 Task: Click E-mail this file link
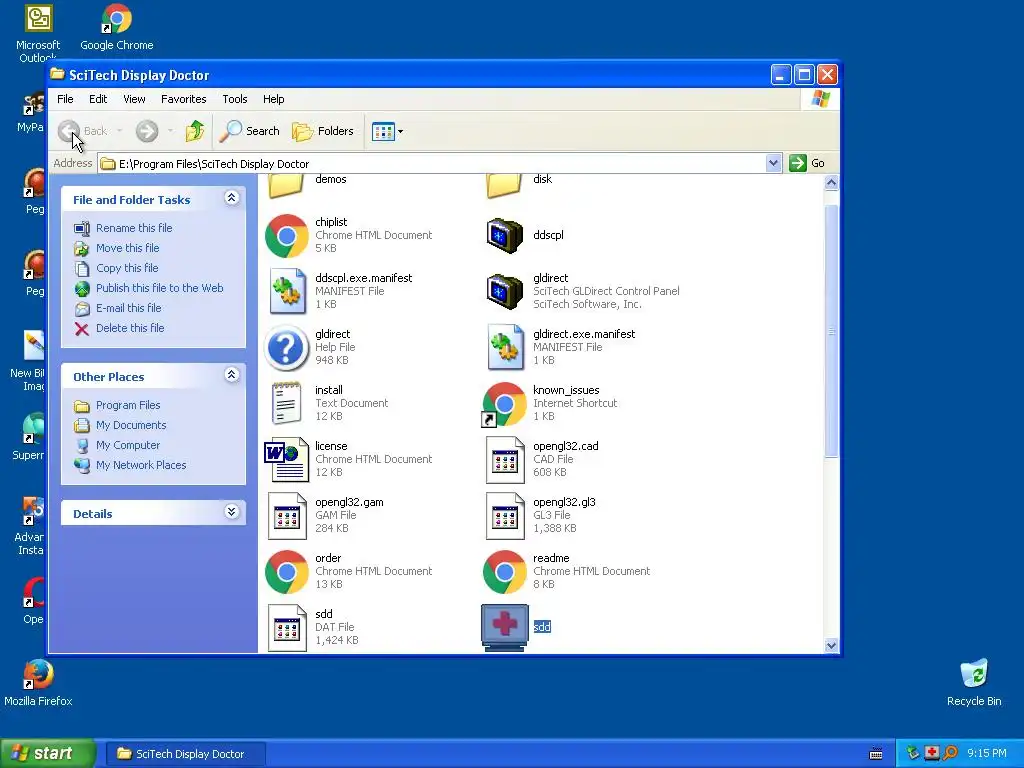click(129, 308)
